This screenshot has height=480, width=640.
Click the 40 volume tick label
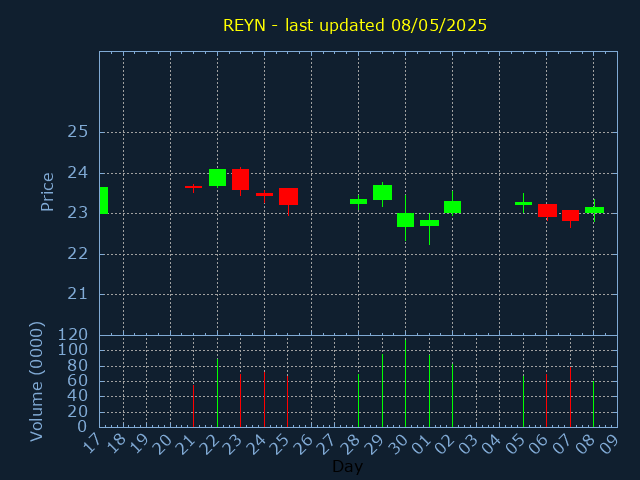pyautogui.click(x=78, y=396)
